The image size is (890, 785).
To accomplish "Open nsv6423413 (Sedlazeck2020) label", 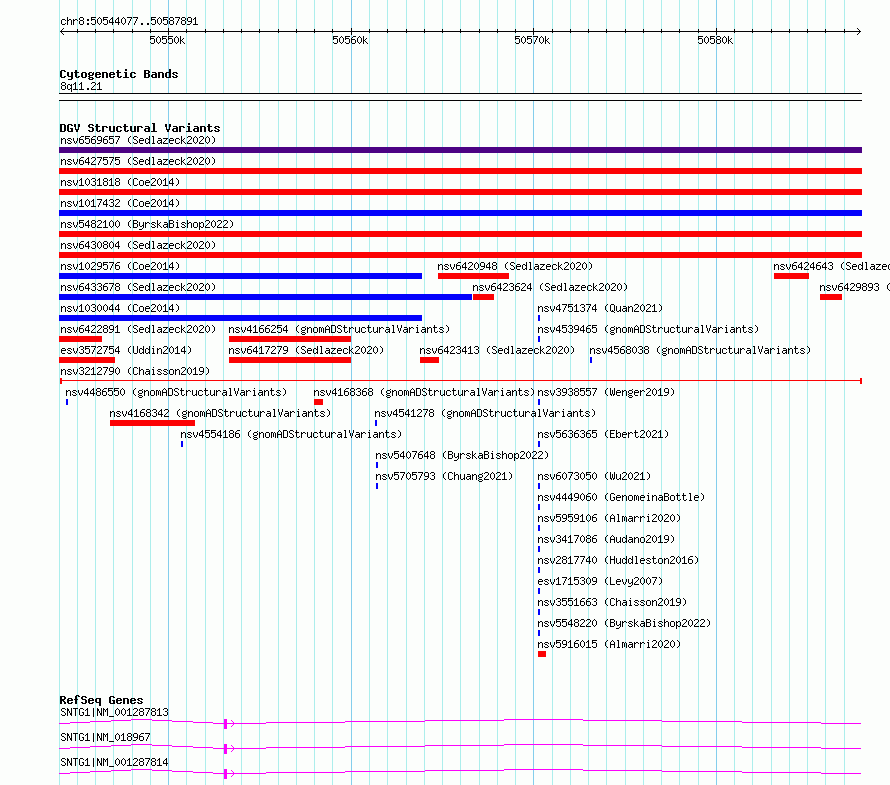I will click(497, 350).
